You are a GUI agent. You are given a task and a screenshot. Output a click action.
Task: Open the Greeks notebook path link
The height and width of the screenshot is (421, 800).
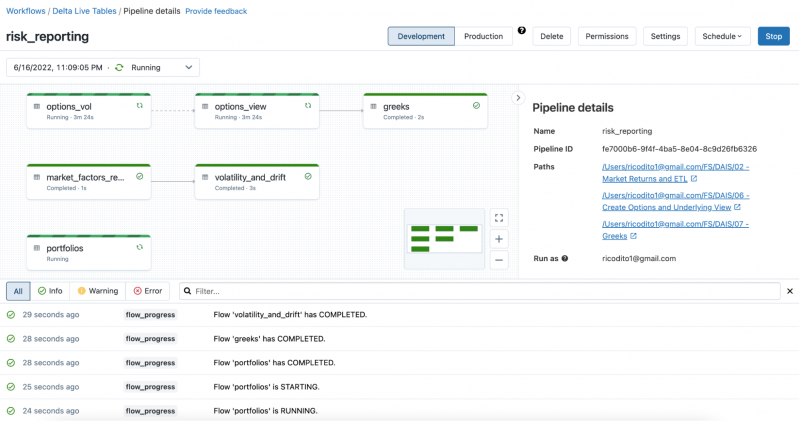pos(675,230)
